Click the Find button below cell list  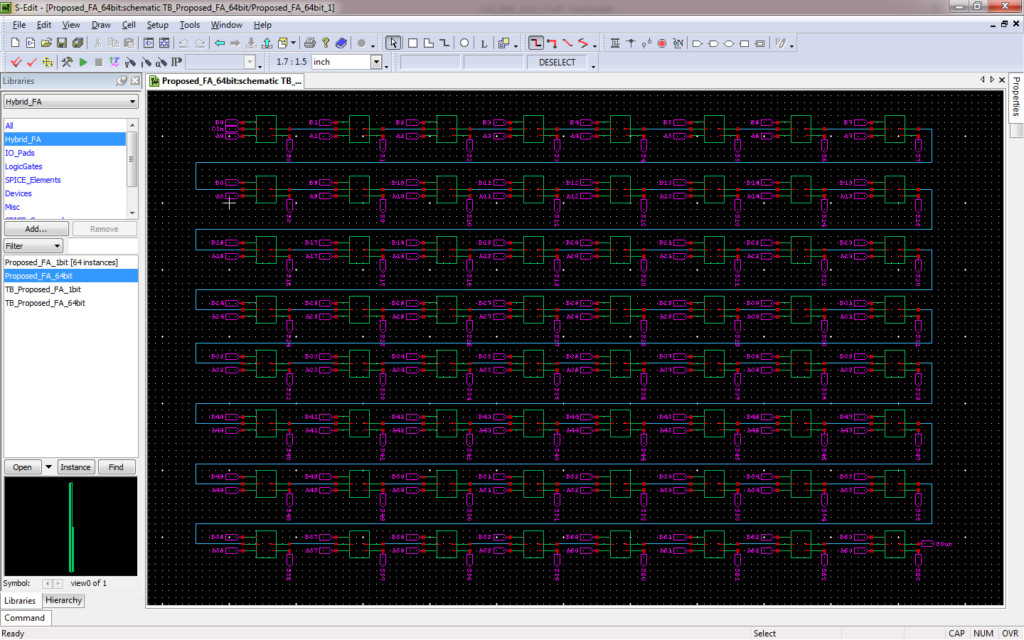pyautogui.click(x=116, y=466)
